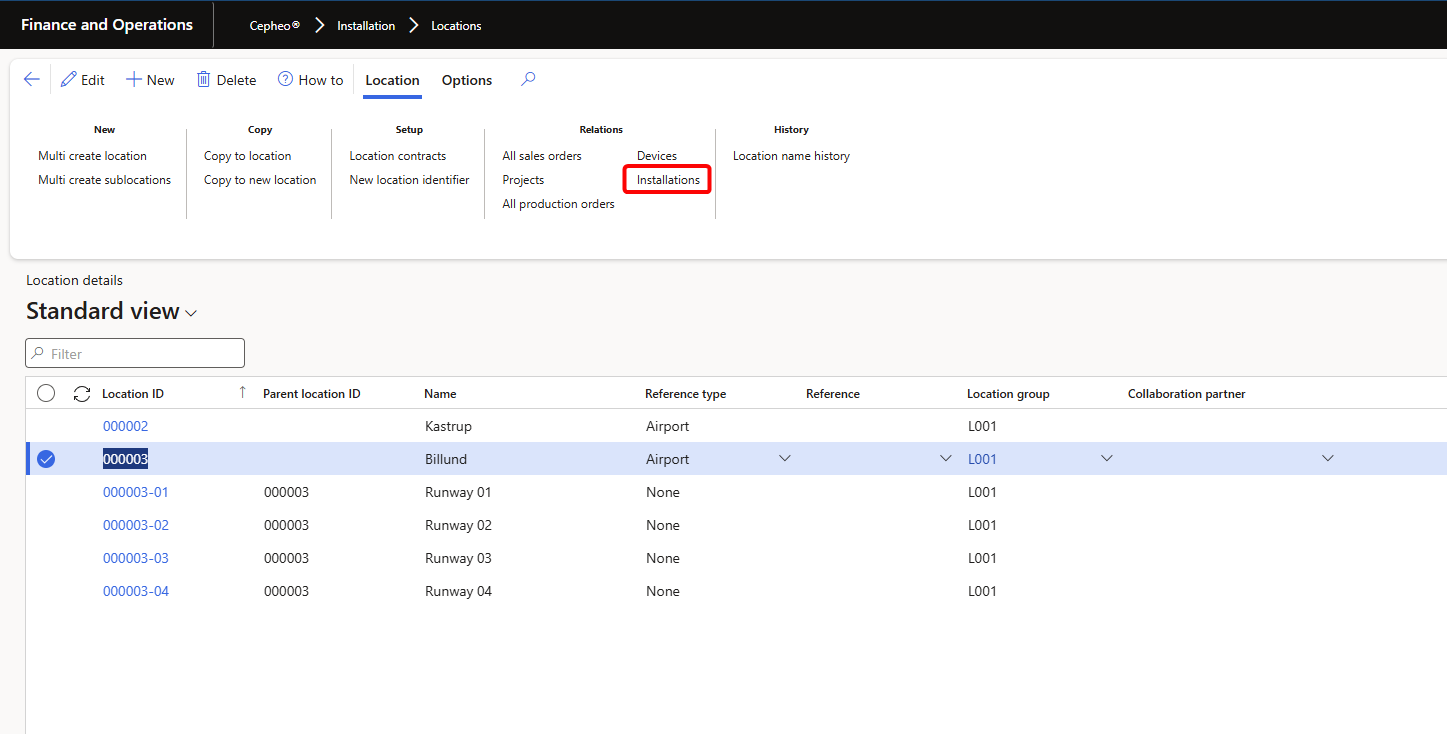Open Collaboration partner dropdown on selected row
The image size is (1447, 734).
[1328, 459]
